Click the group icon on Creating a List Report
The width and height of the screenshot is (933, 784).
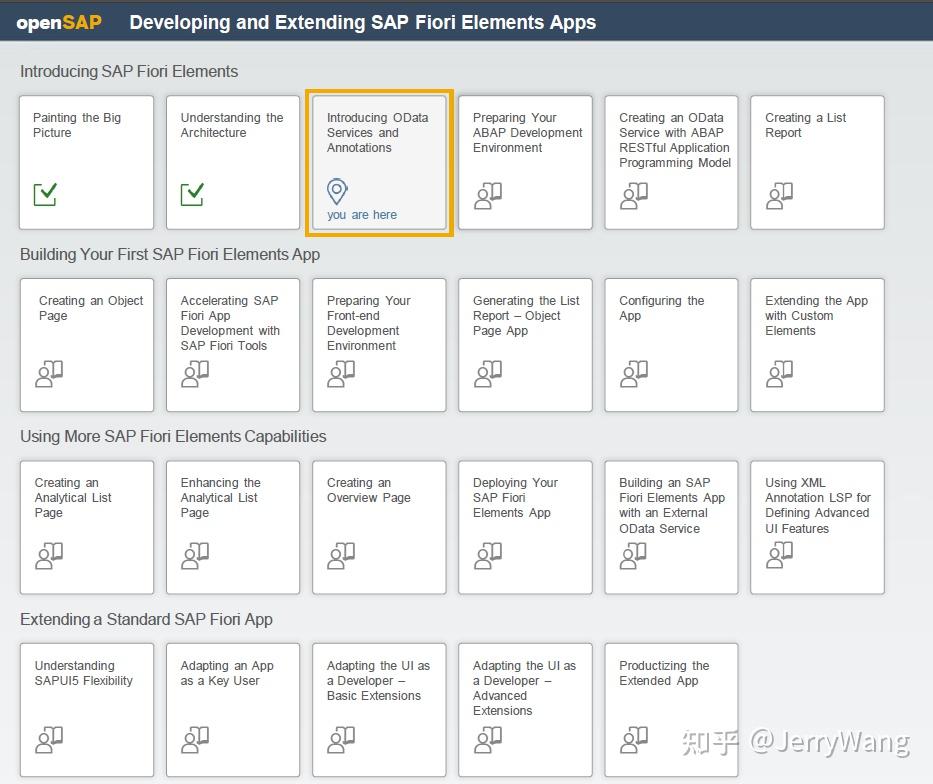click(x=779, y=196)
